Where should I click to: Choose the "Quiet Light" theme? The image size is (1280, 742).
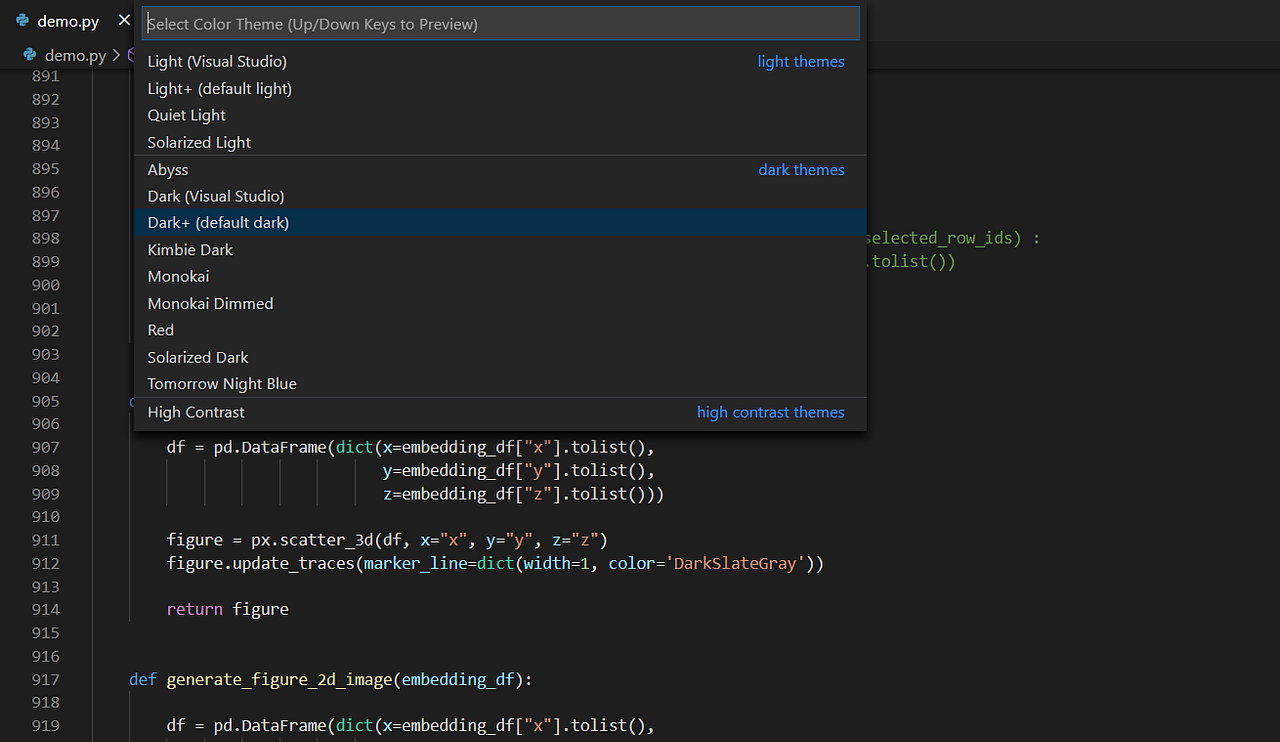pyautogui.click(x=186, y=115)
